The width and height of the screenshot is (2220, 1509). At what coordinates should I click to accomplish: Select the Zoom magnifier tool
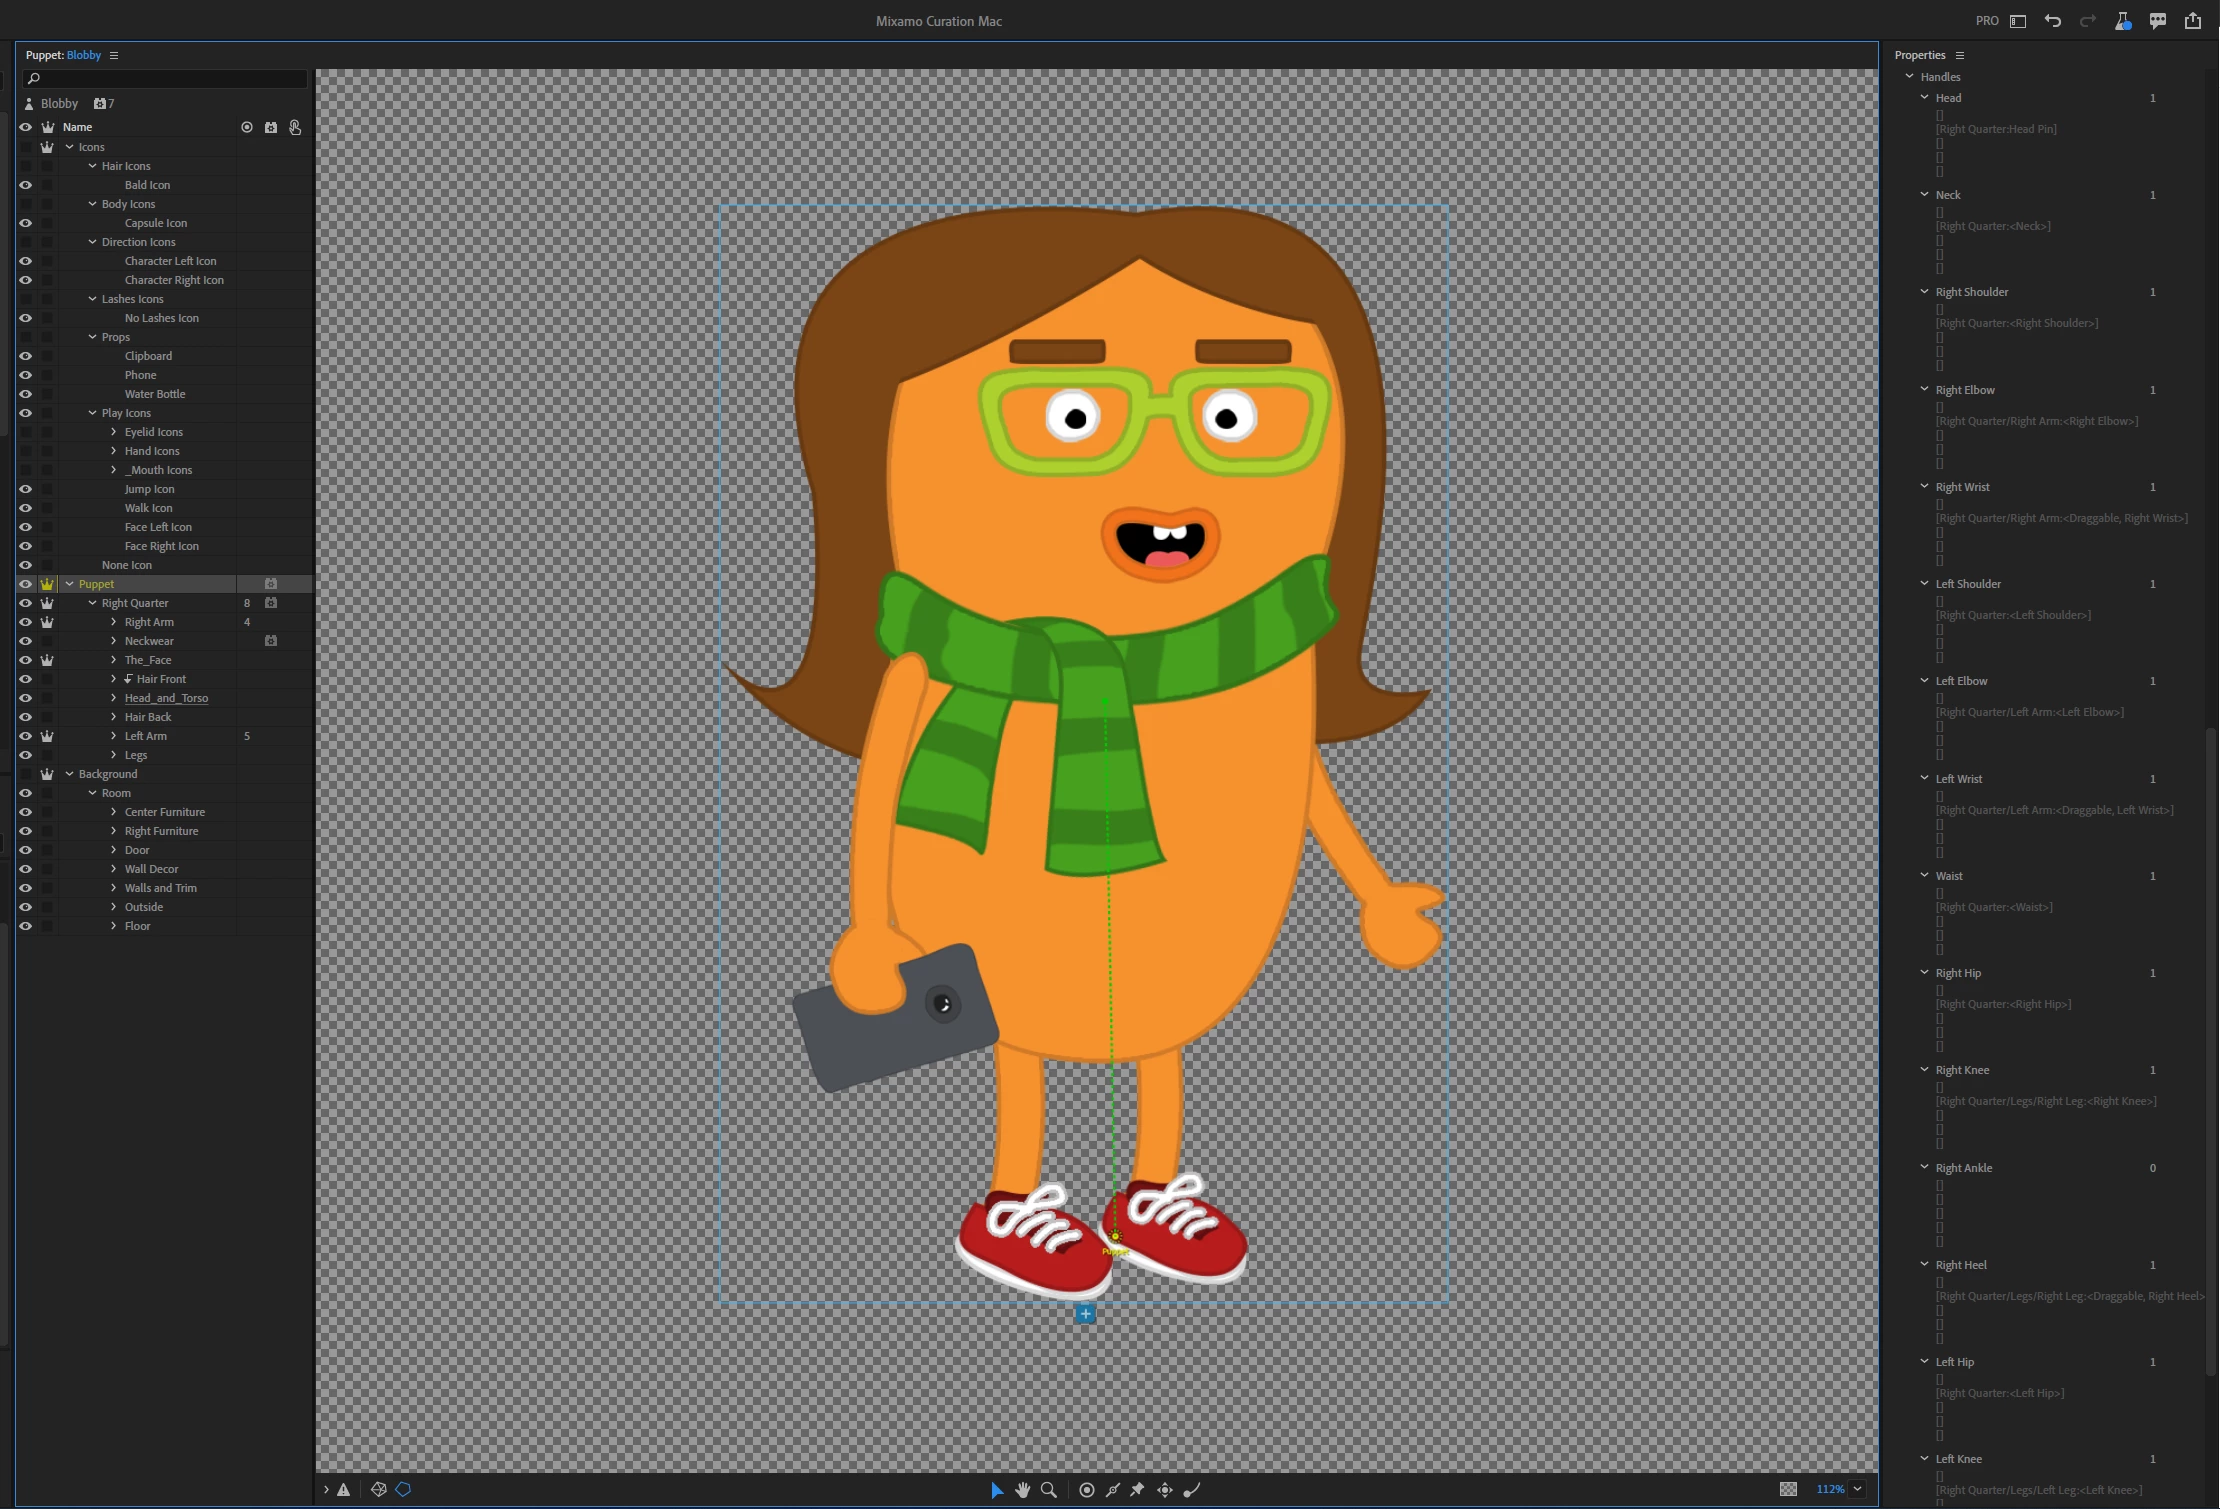click(1049, 1490)
